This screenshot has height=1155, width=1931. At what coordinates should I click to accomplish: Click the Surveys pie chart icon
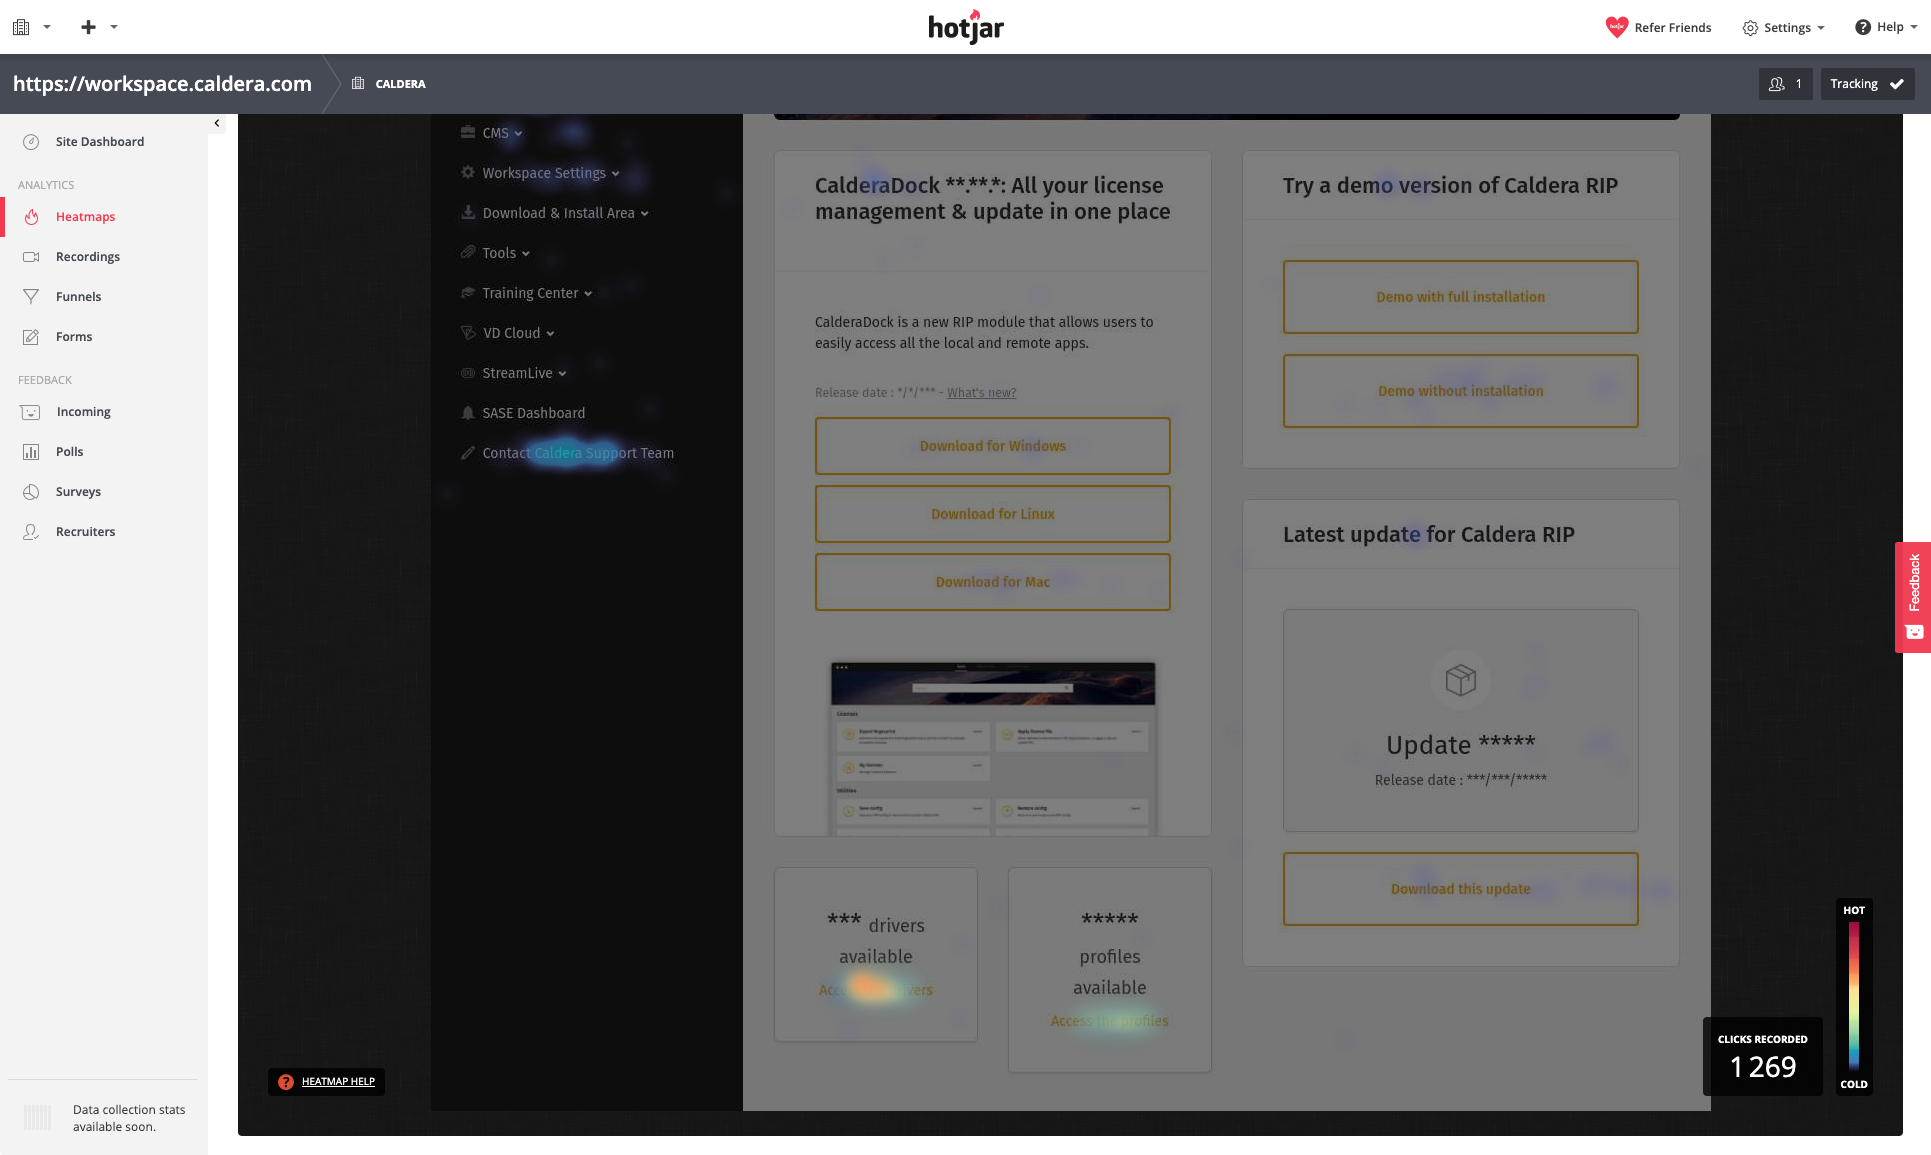click(31, 492)
